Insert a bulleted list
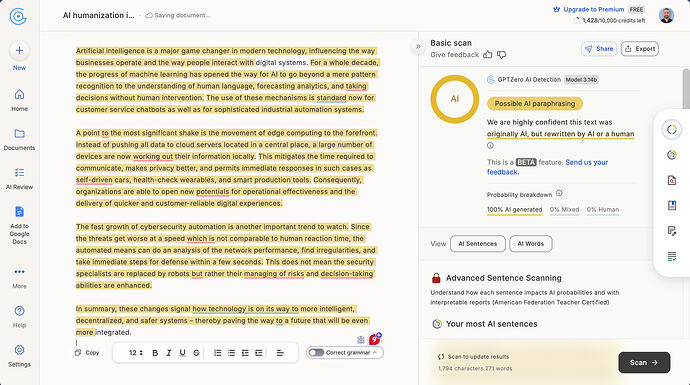Screen dimensions: 690x385 pyautogui.click(x=231, y=353)
